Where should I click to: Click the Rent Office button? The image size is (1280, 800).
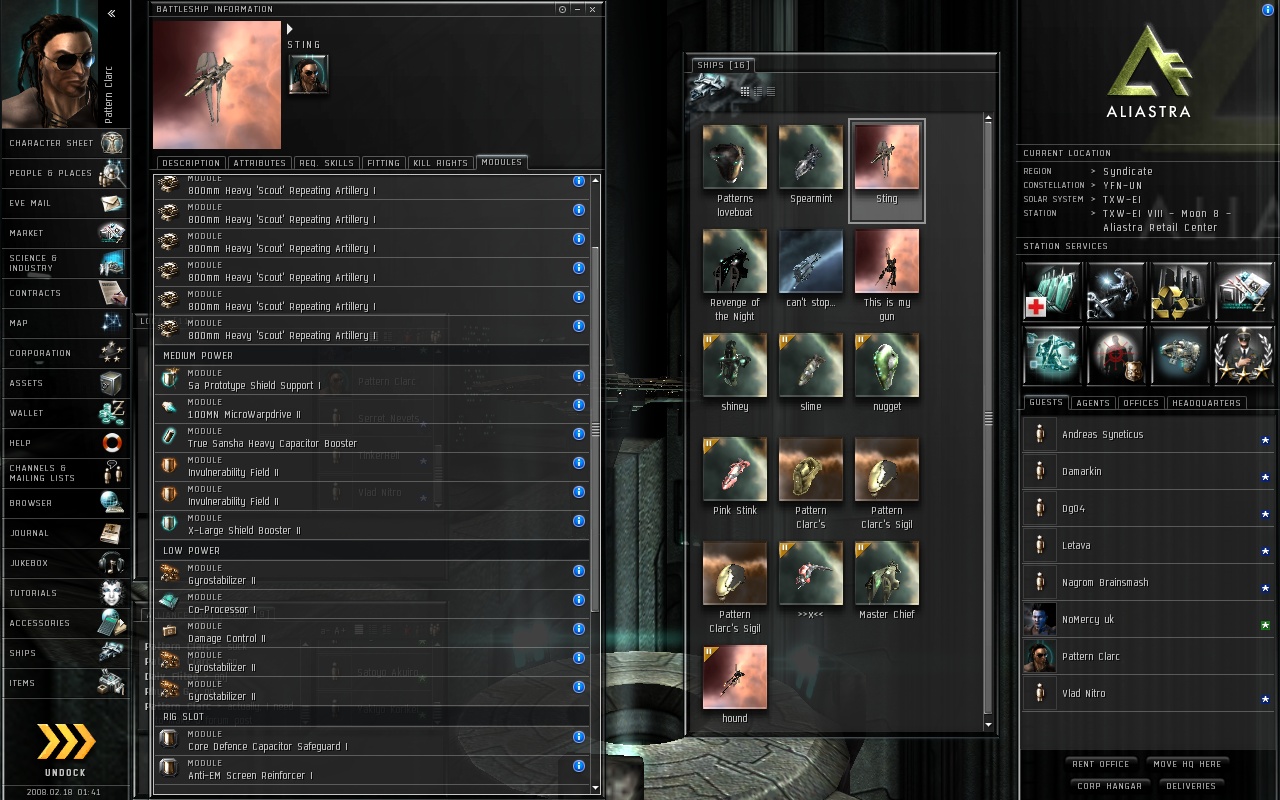click(x=1101, y=764)
